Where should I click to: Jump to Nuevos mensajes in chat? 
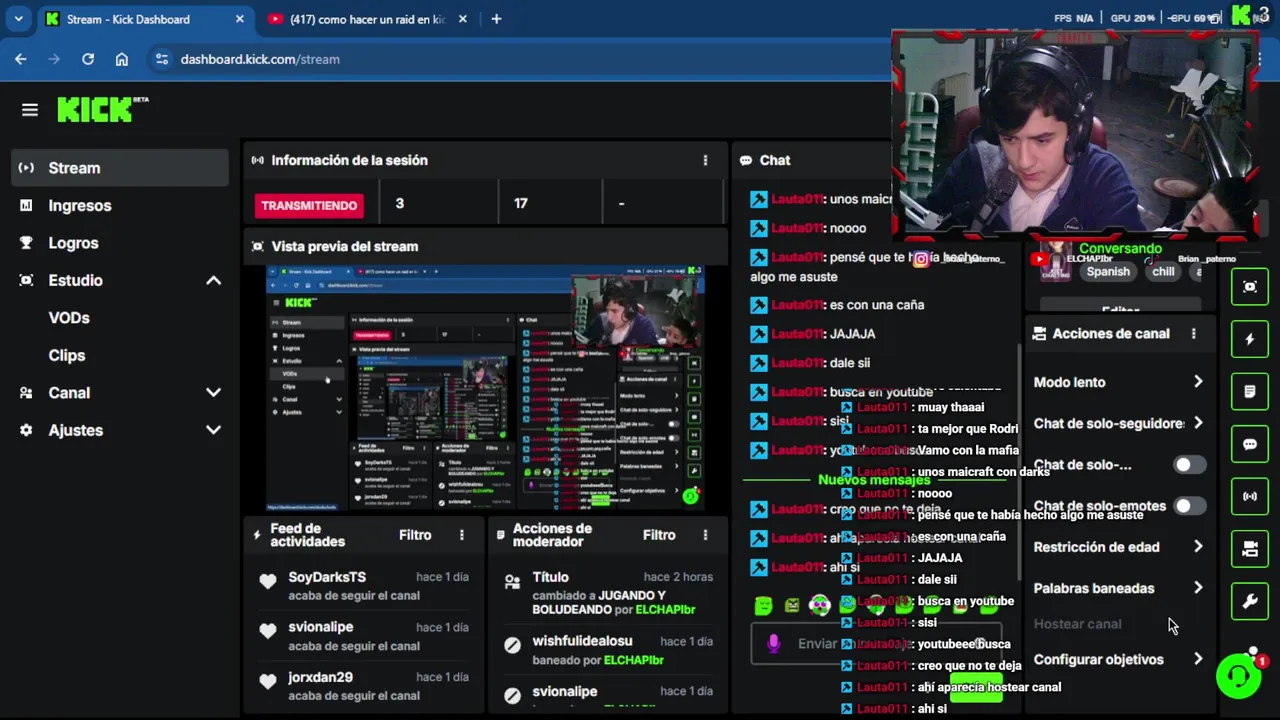(x=874, y=480)
